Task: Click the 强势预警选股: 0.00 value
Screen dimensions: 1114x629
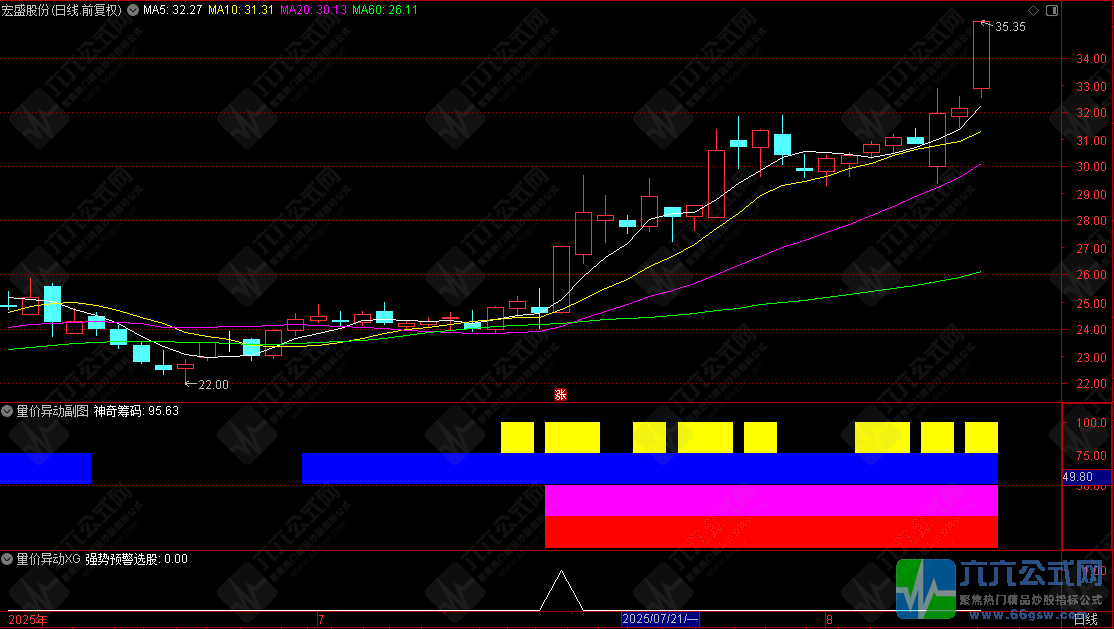Action: click(x=136, y=559)
